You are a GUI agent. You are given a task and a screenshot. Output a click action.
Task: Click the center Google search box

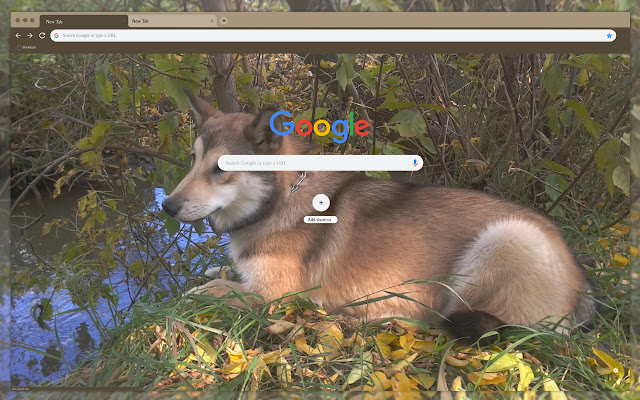click(320, 163)
